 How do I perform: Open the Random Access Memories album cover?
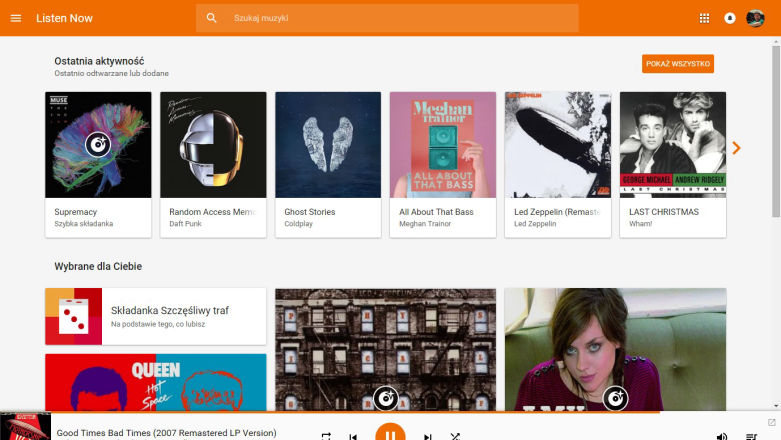213,145
